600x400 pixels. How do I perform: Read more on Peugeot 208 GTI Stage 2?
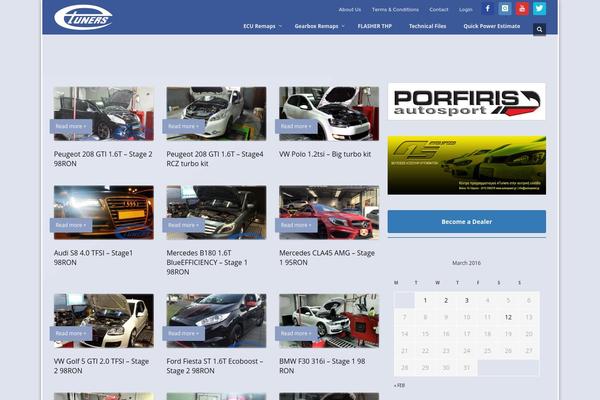(71, 126)
